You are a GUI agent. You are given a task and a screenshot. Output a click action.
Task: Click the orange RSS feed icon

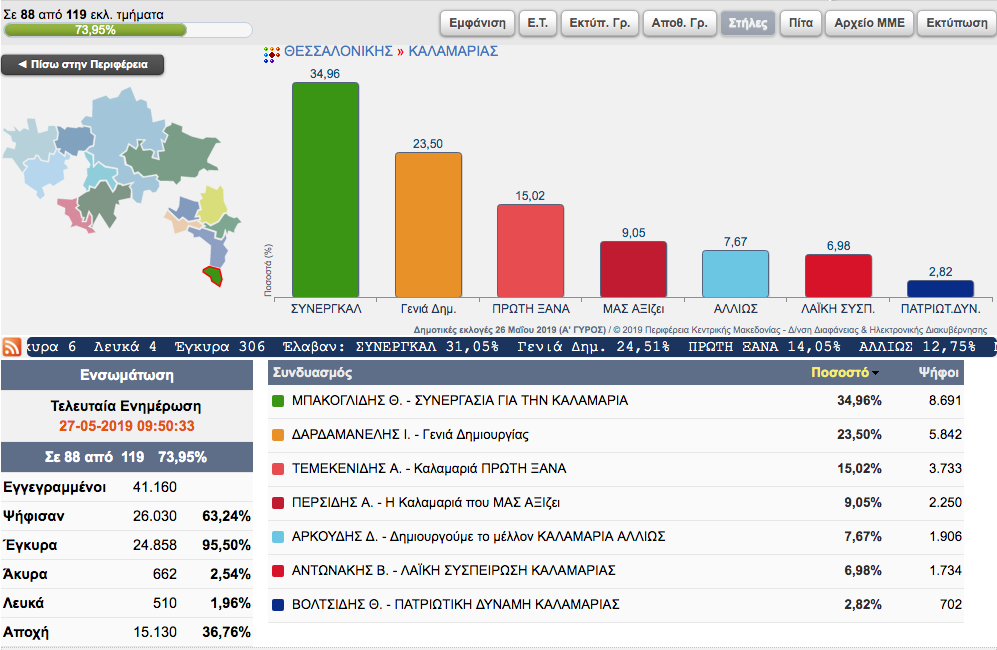tap(13, 347)
